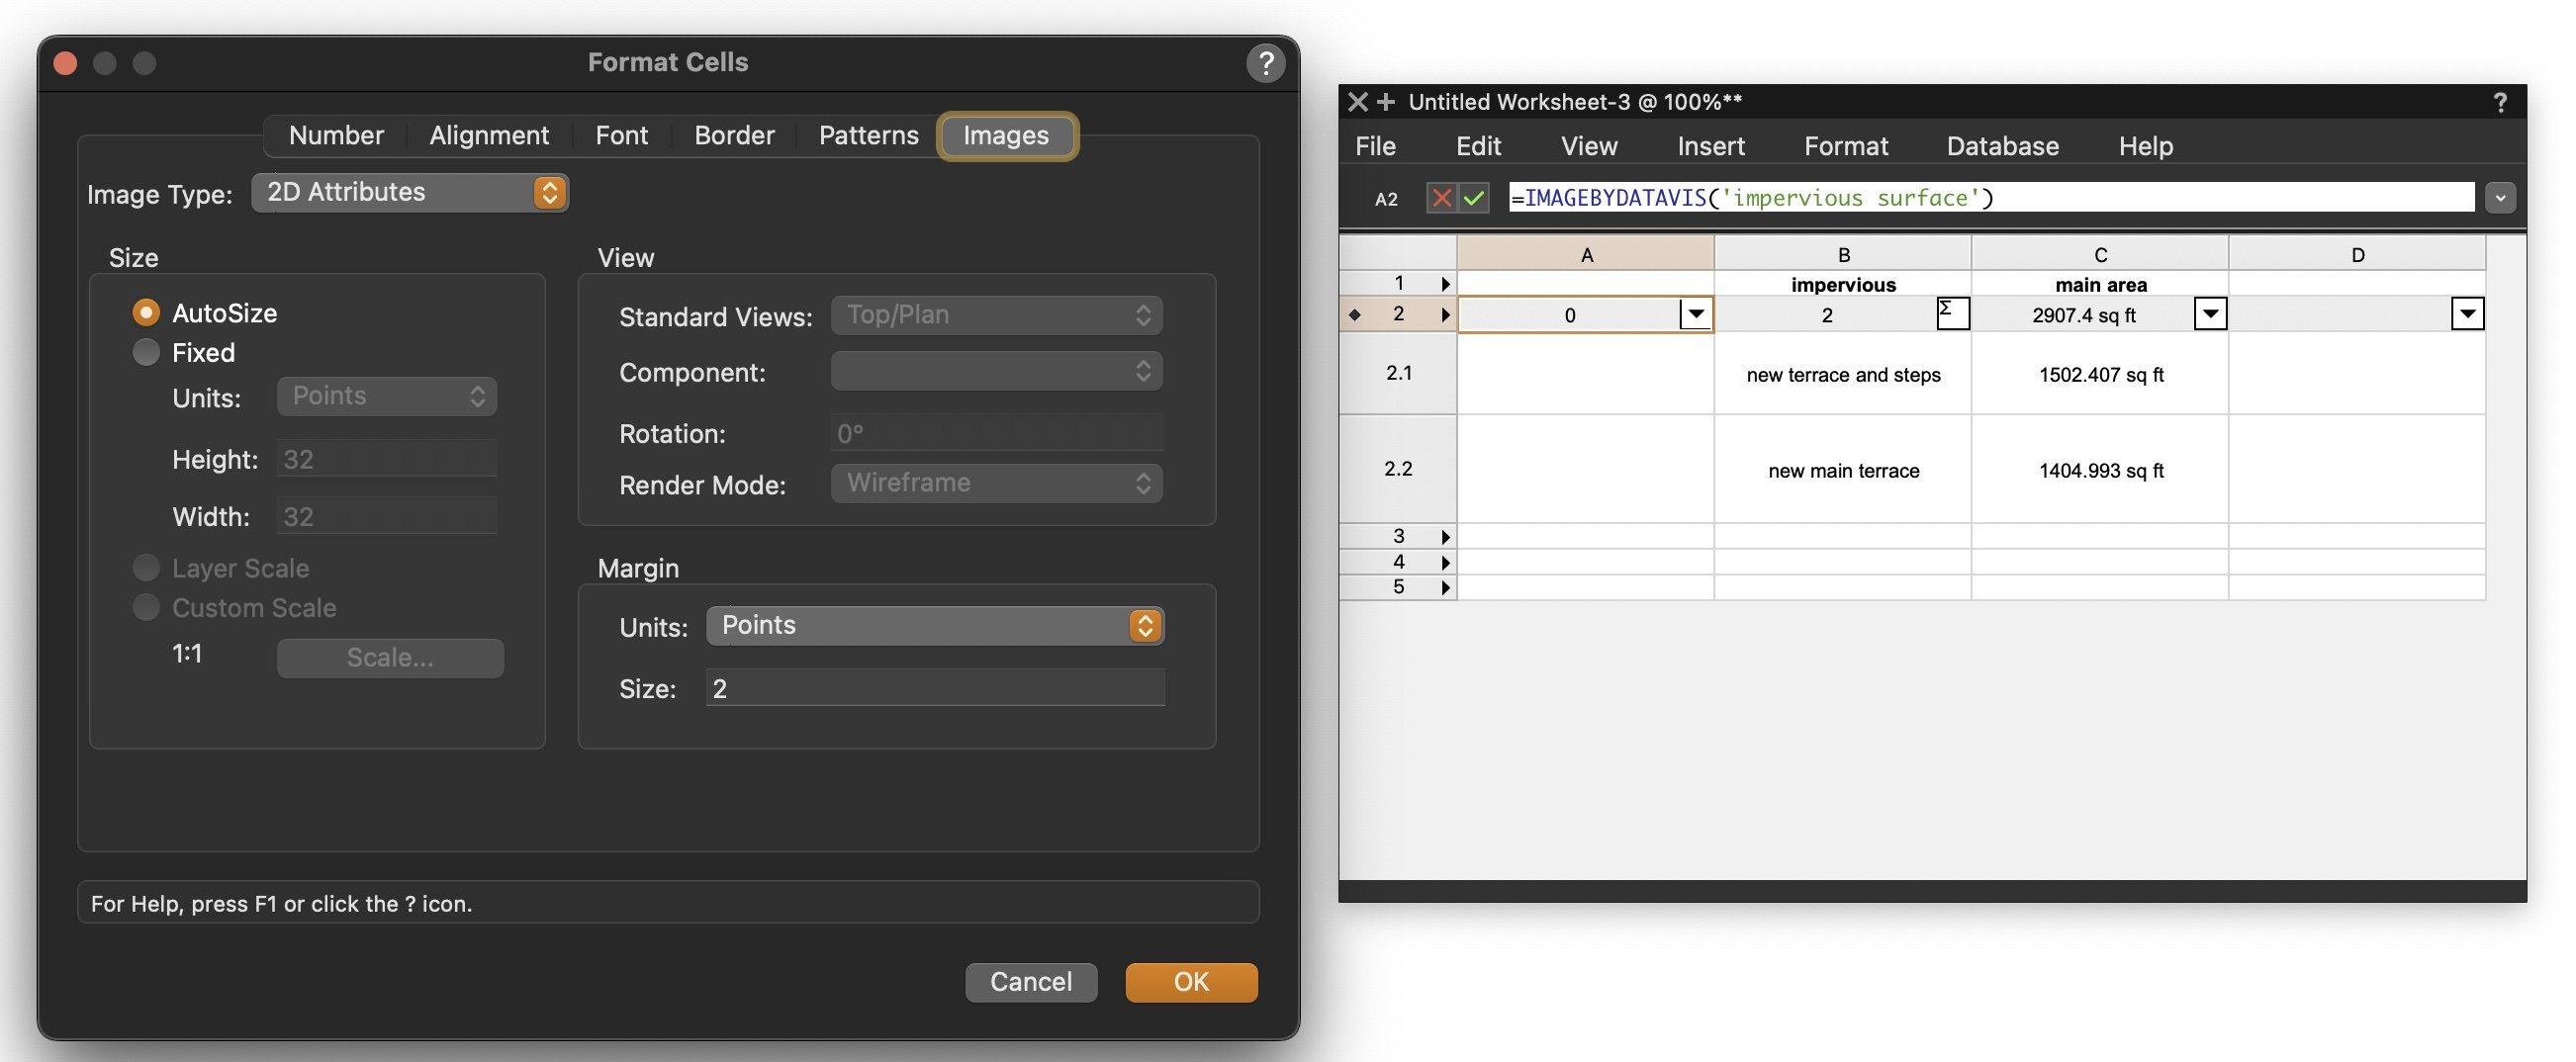Screen dimensions: 2576x1062
Task: Select the Fixed size radio button
Action: click(146, 353)
